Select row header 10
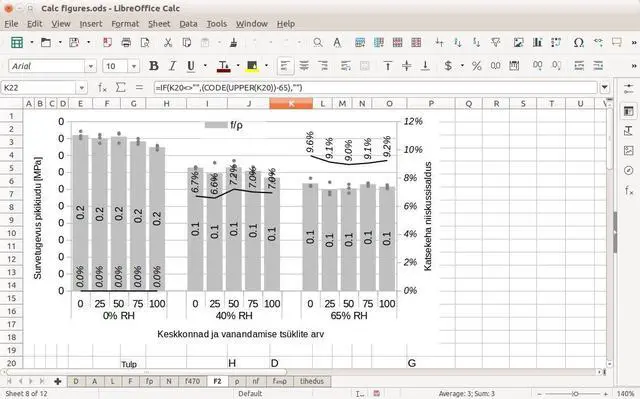Viewport: 640px width, 399px height. point(11,233)
